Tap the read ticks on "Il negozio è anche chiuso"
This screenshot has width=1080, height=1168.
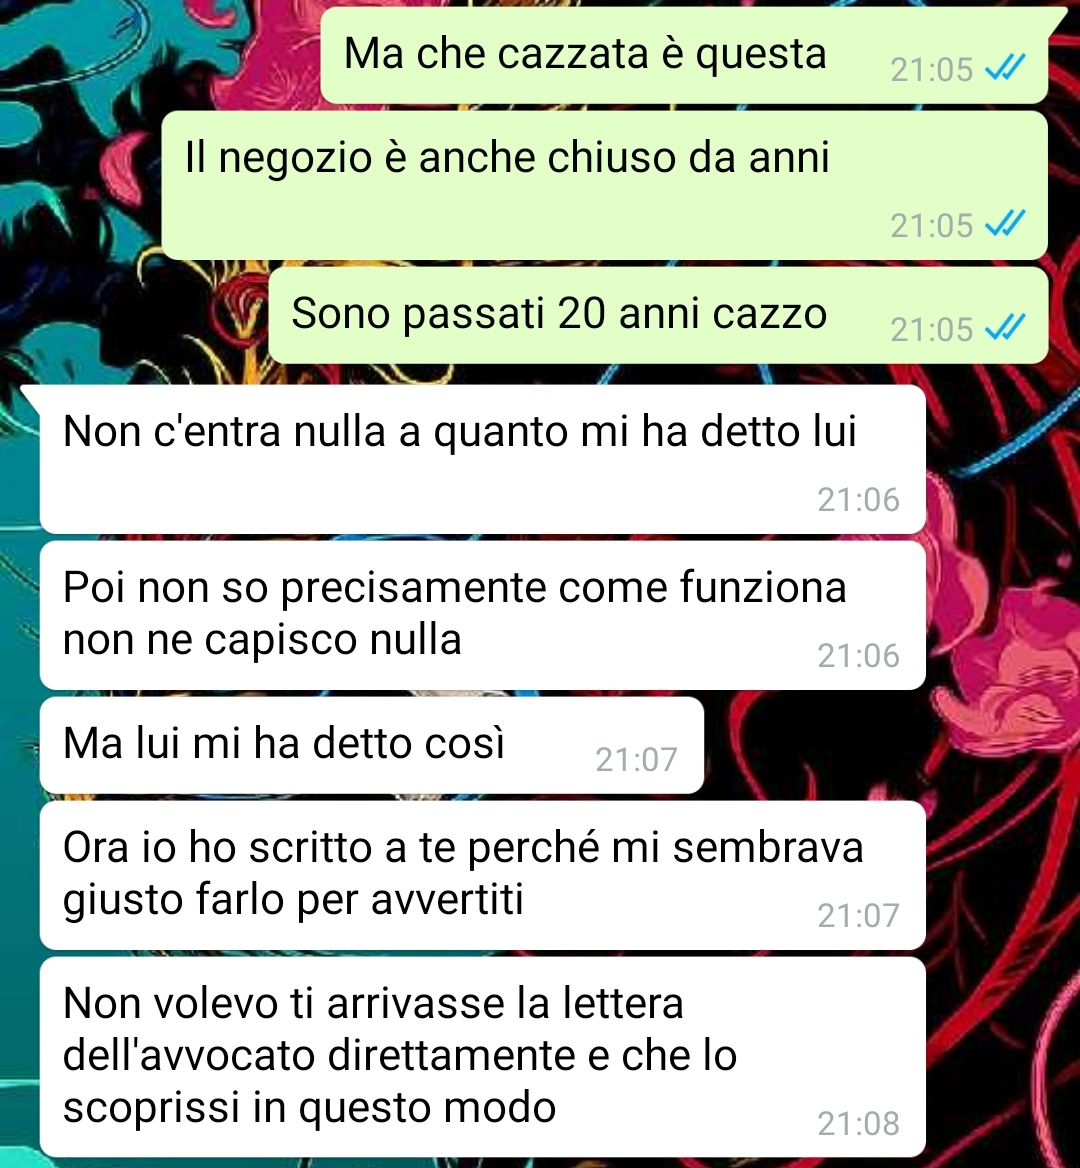click(x=1005, y=223)
